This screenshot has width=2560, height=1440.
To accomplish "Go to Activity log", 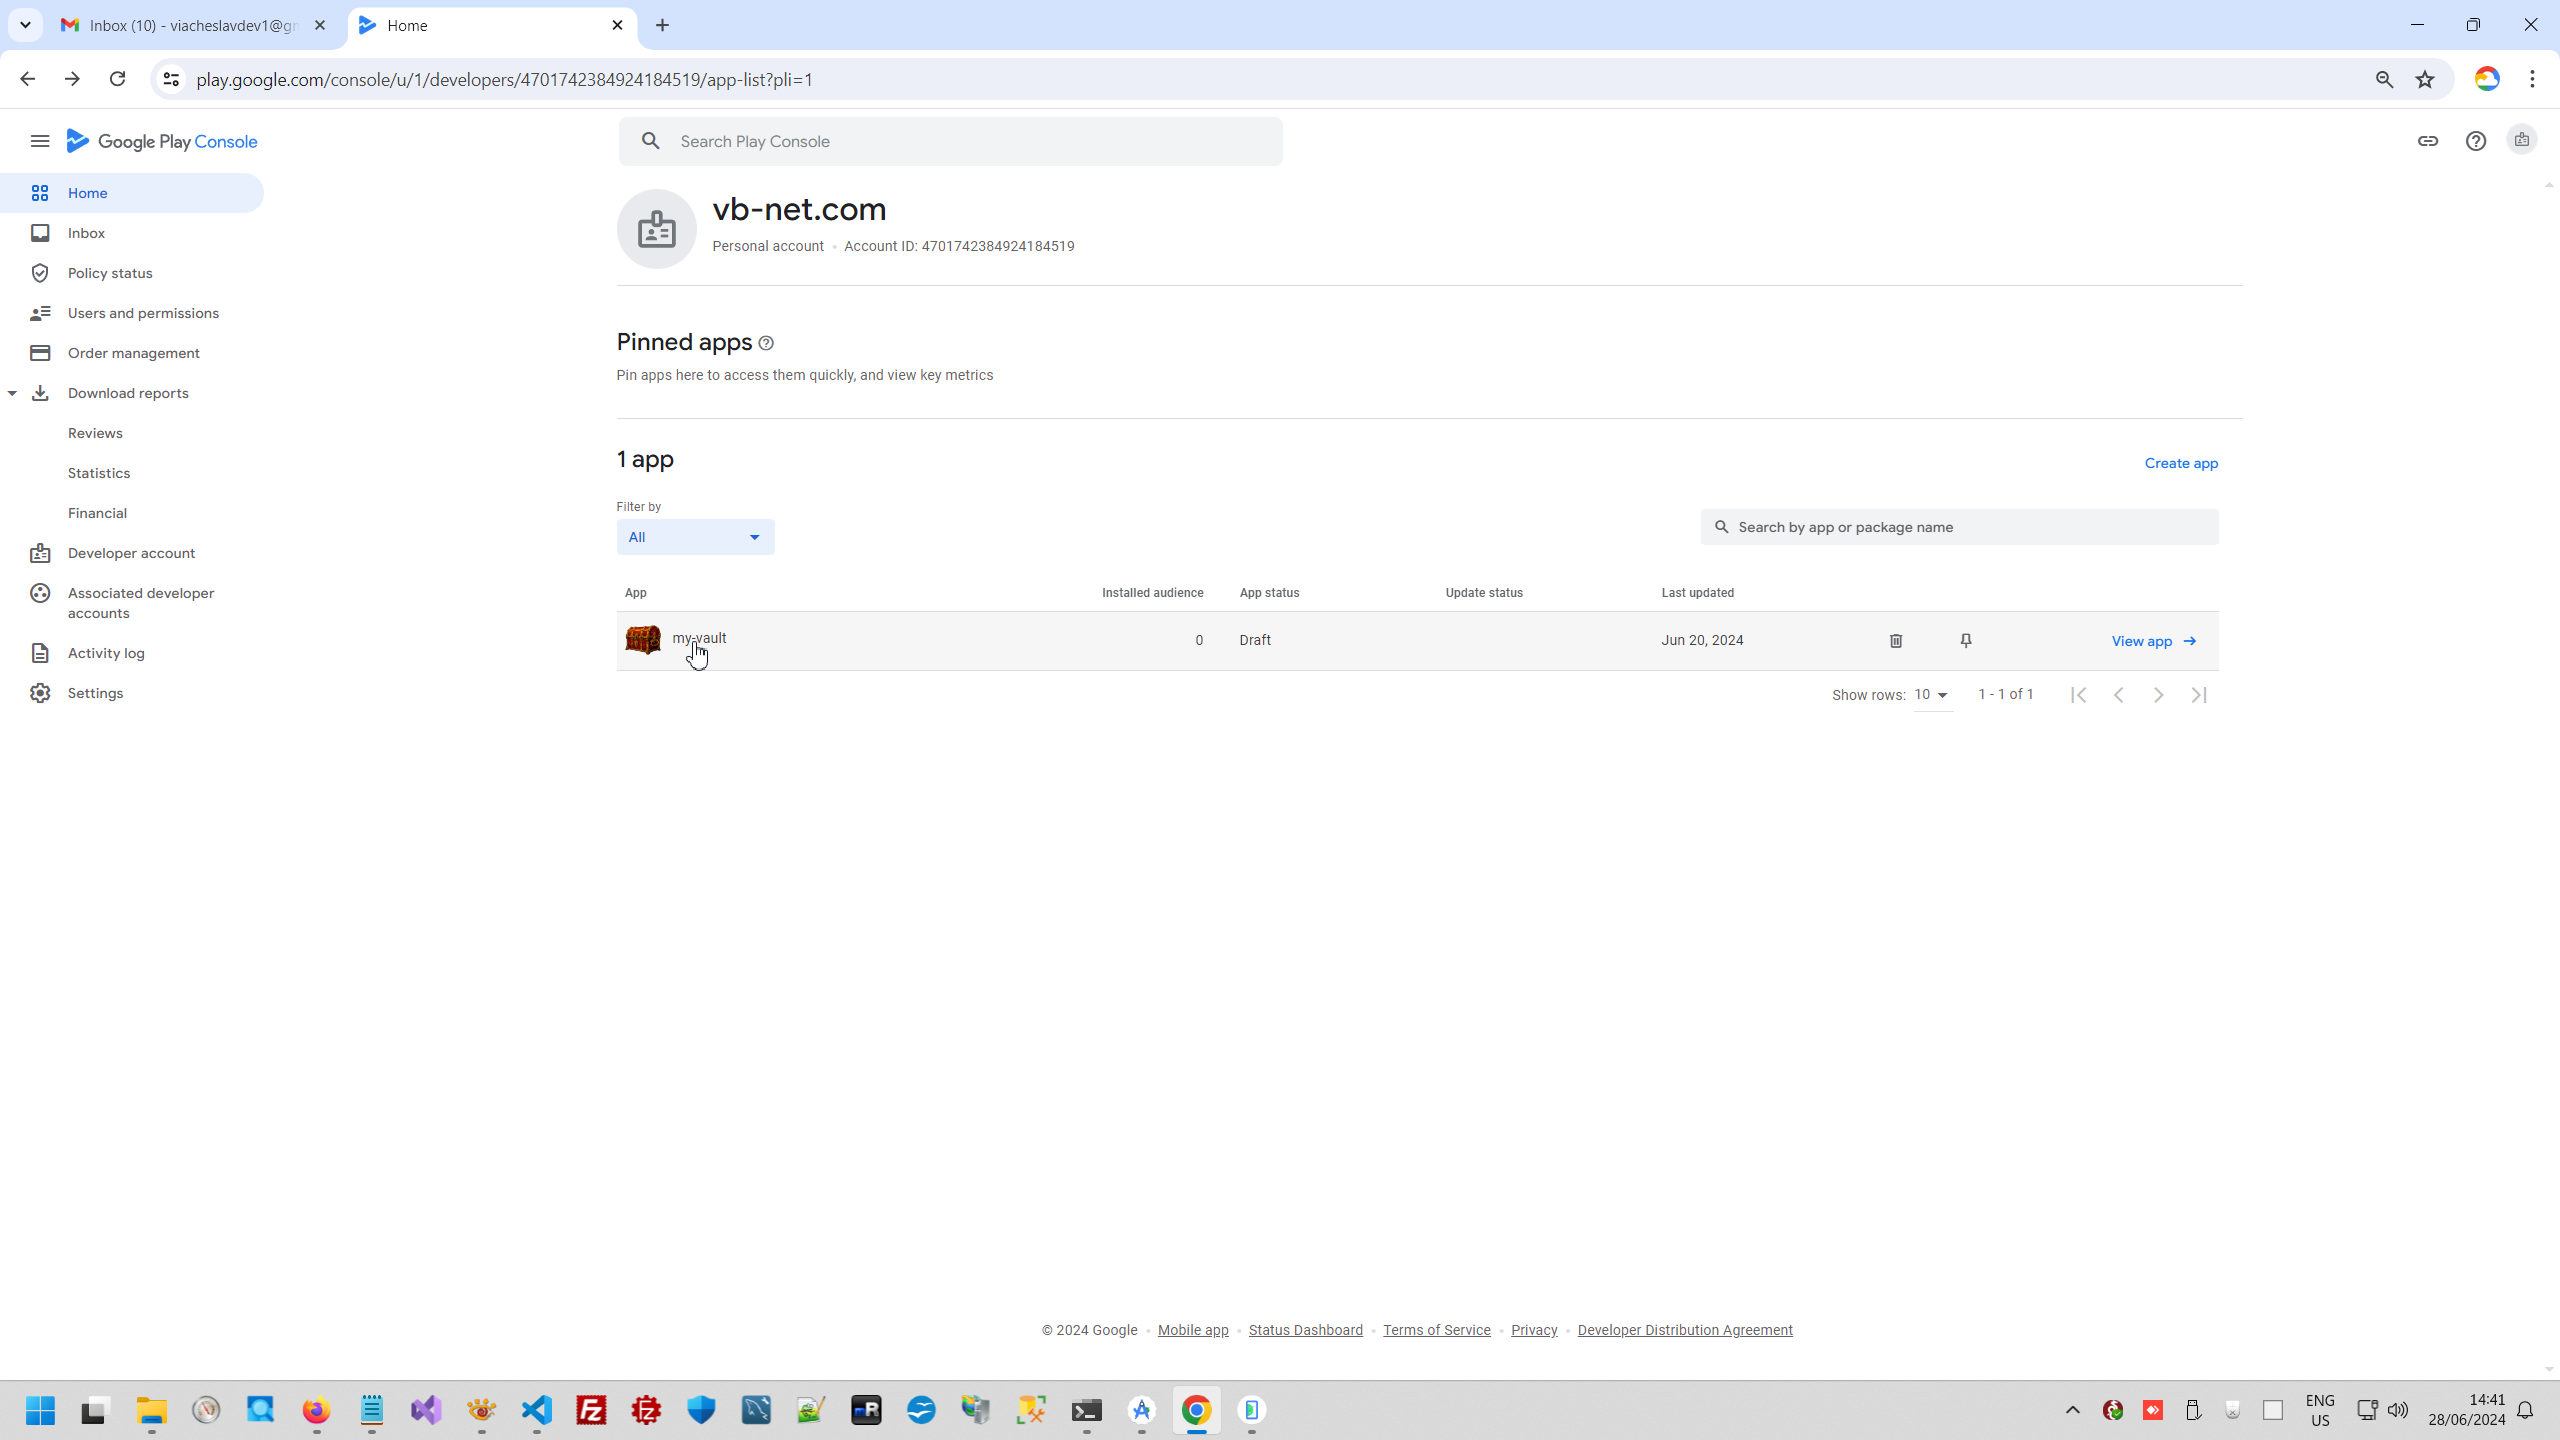I will pos(106,653).
